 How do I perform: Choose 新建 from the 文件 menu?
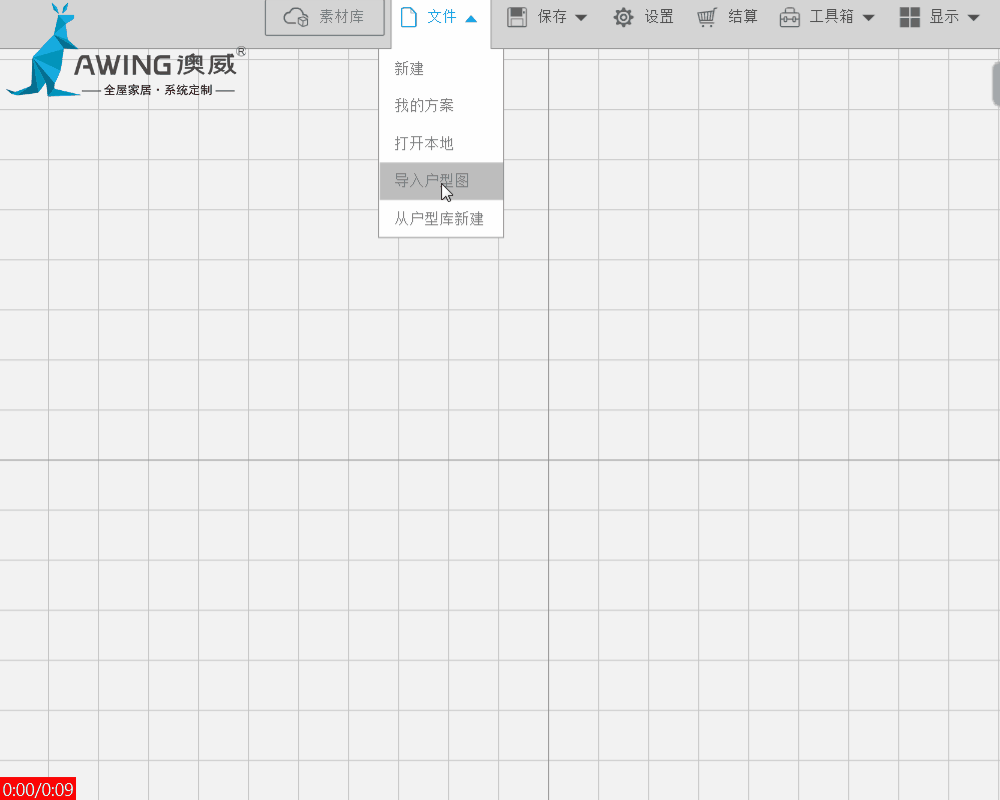[409, 69]
